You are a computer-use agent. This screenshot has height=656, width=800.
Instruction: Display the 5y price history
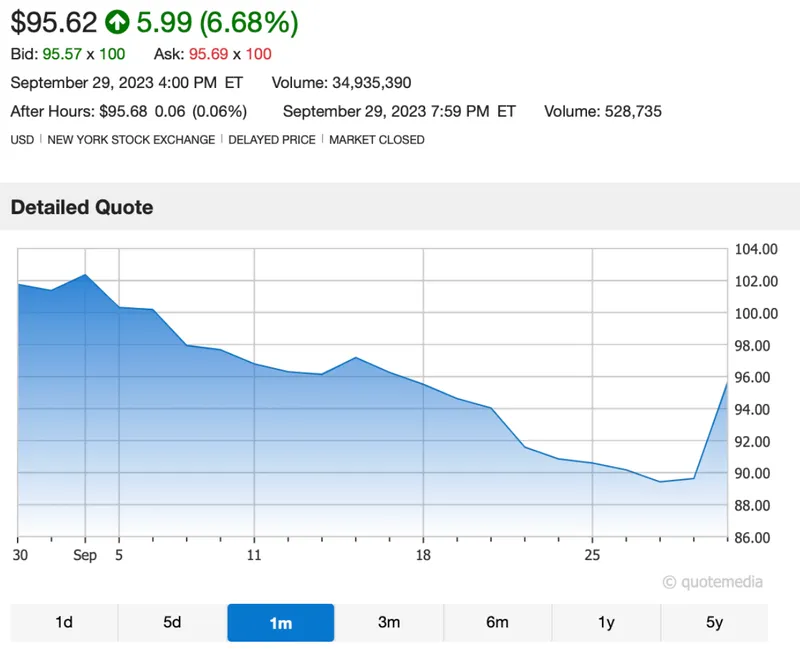point(714,622)
